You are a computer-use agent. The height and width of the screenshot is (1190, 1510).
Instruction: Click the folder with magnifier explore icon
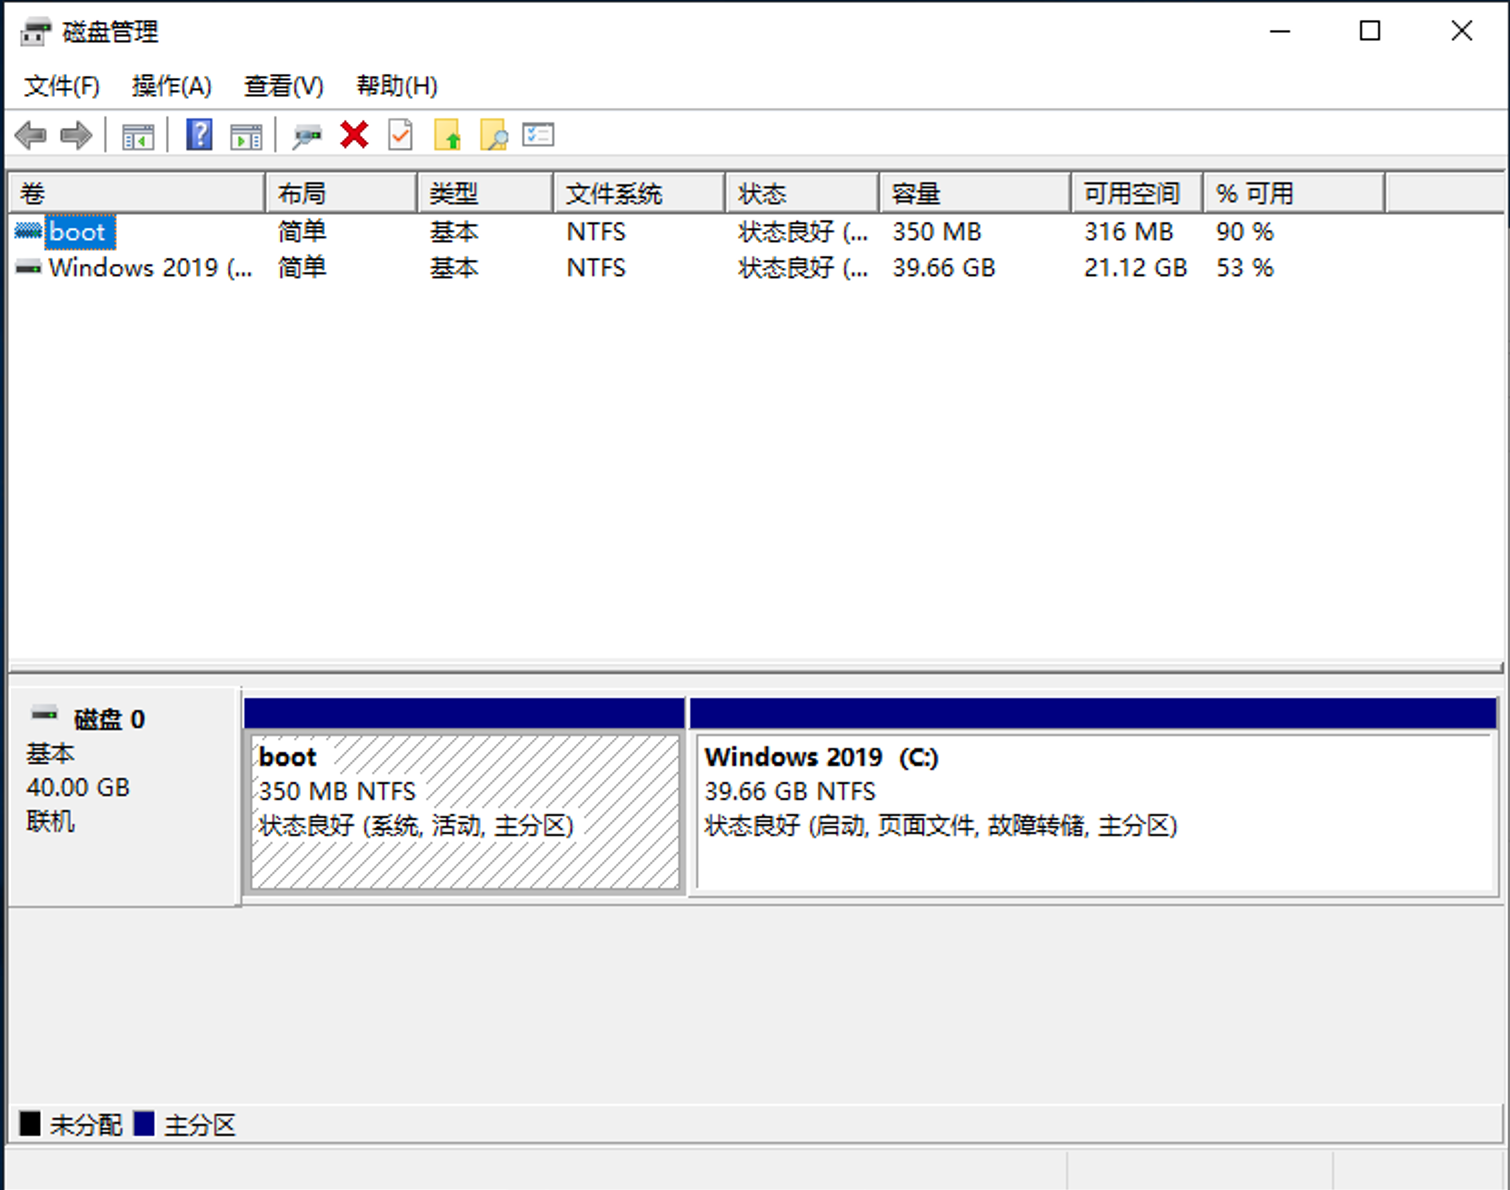[494, 135]
